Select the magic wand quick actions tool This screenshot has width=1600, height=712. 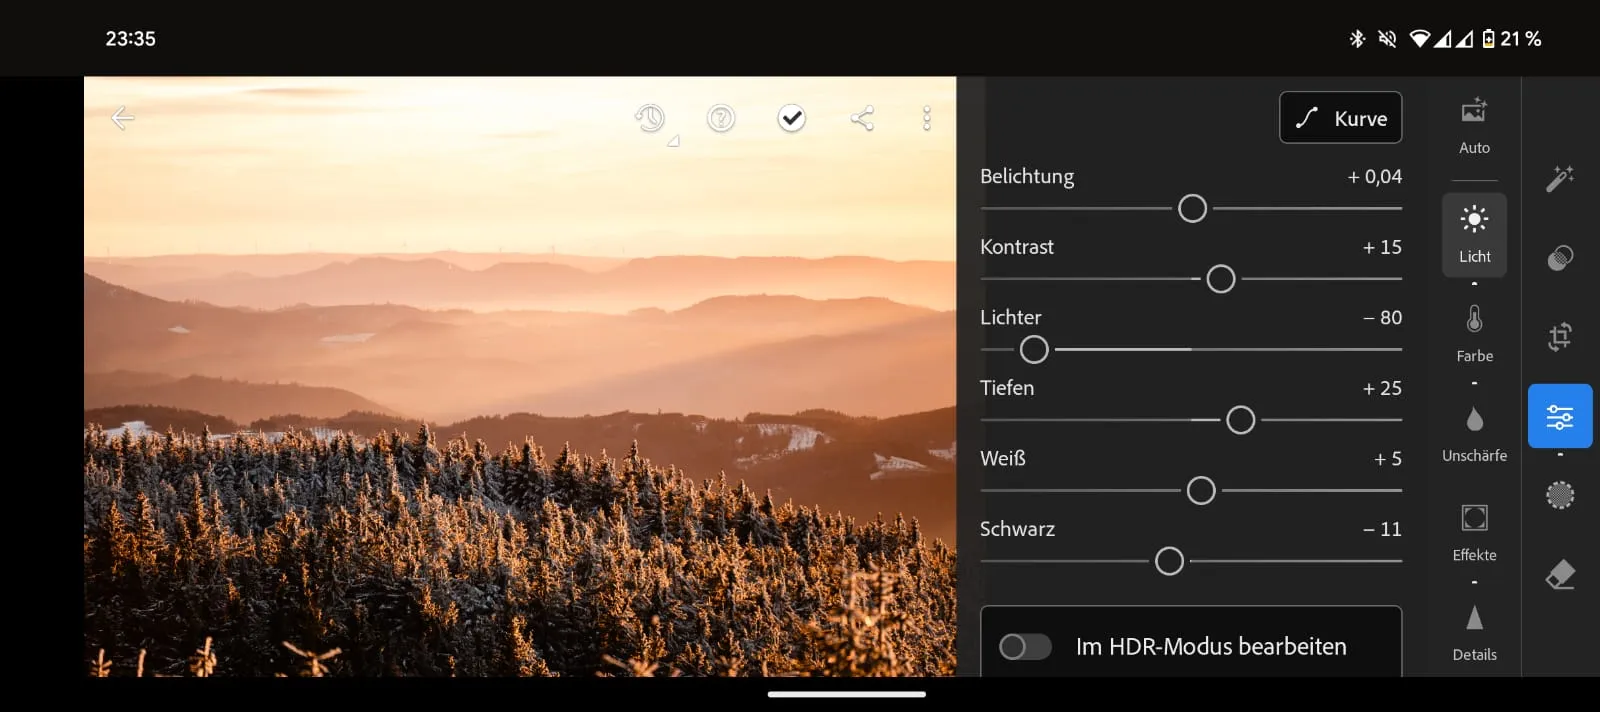tap(1560, 178)
